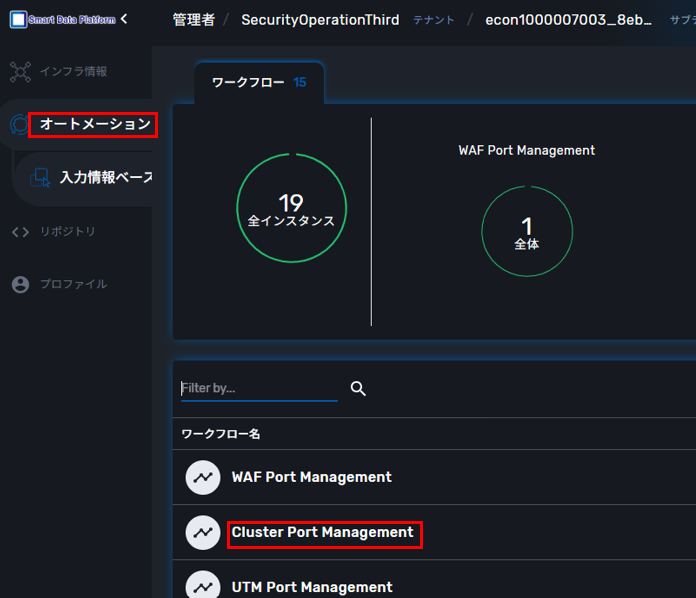Screen dimensions: 696x598
Task: Click the WAF Port Management chart title
Action: click(527, 150)
